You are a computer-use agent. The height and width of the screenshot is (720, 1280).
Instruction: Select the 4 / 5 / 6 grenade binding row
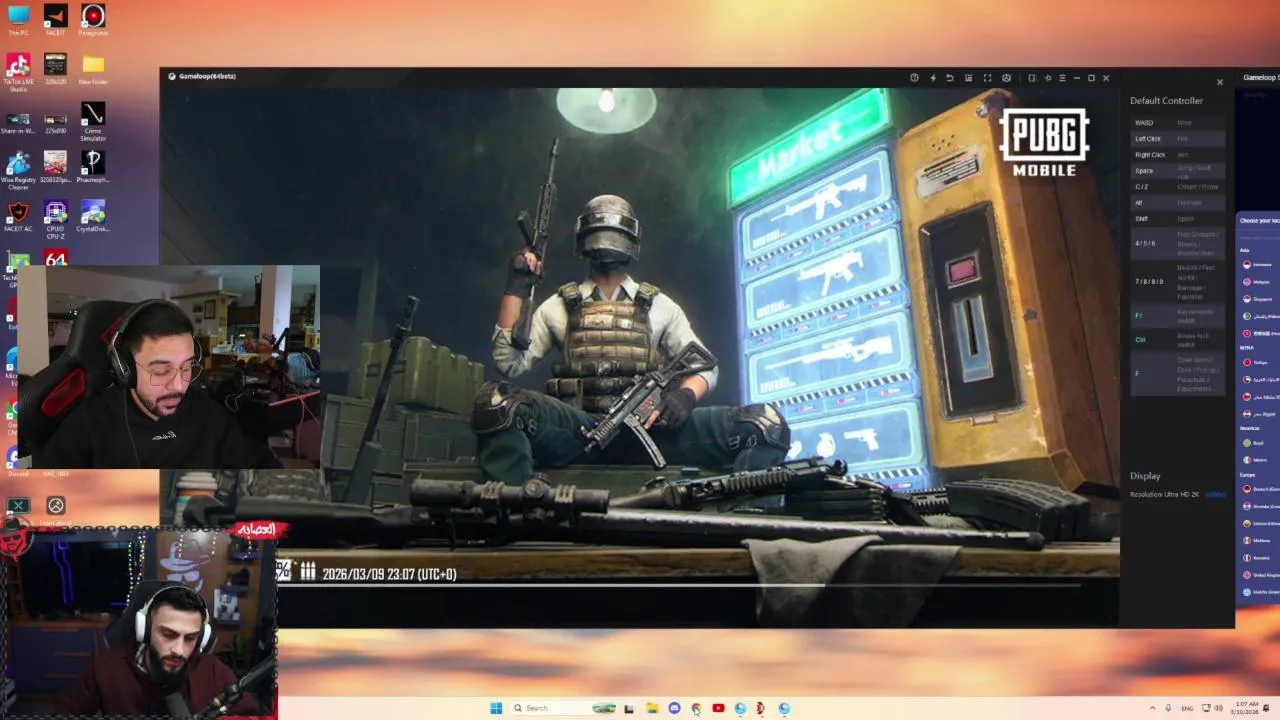(x=1178, y=243)
